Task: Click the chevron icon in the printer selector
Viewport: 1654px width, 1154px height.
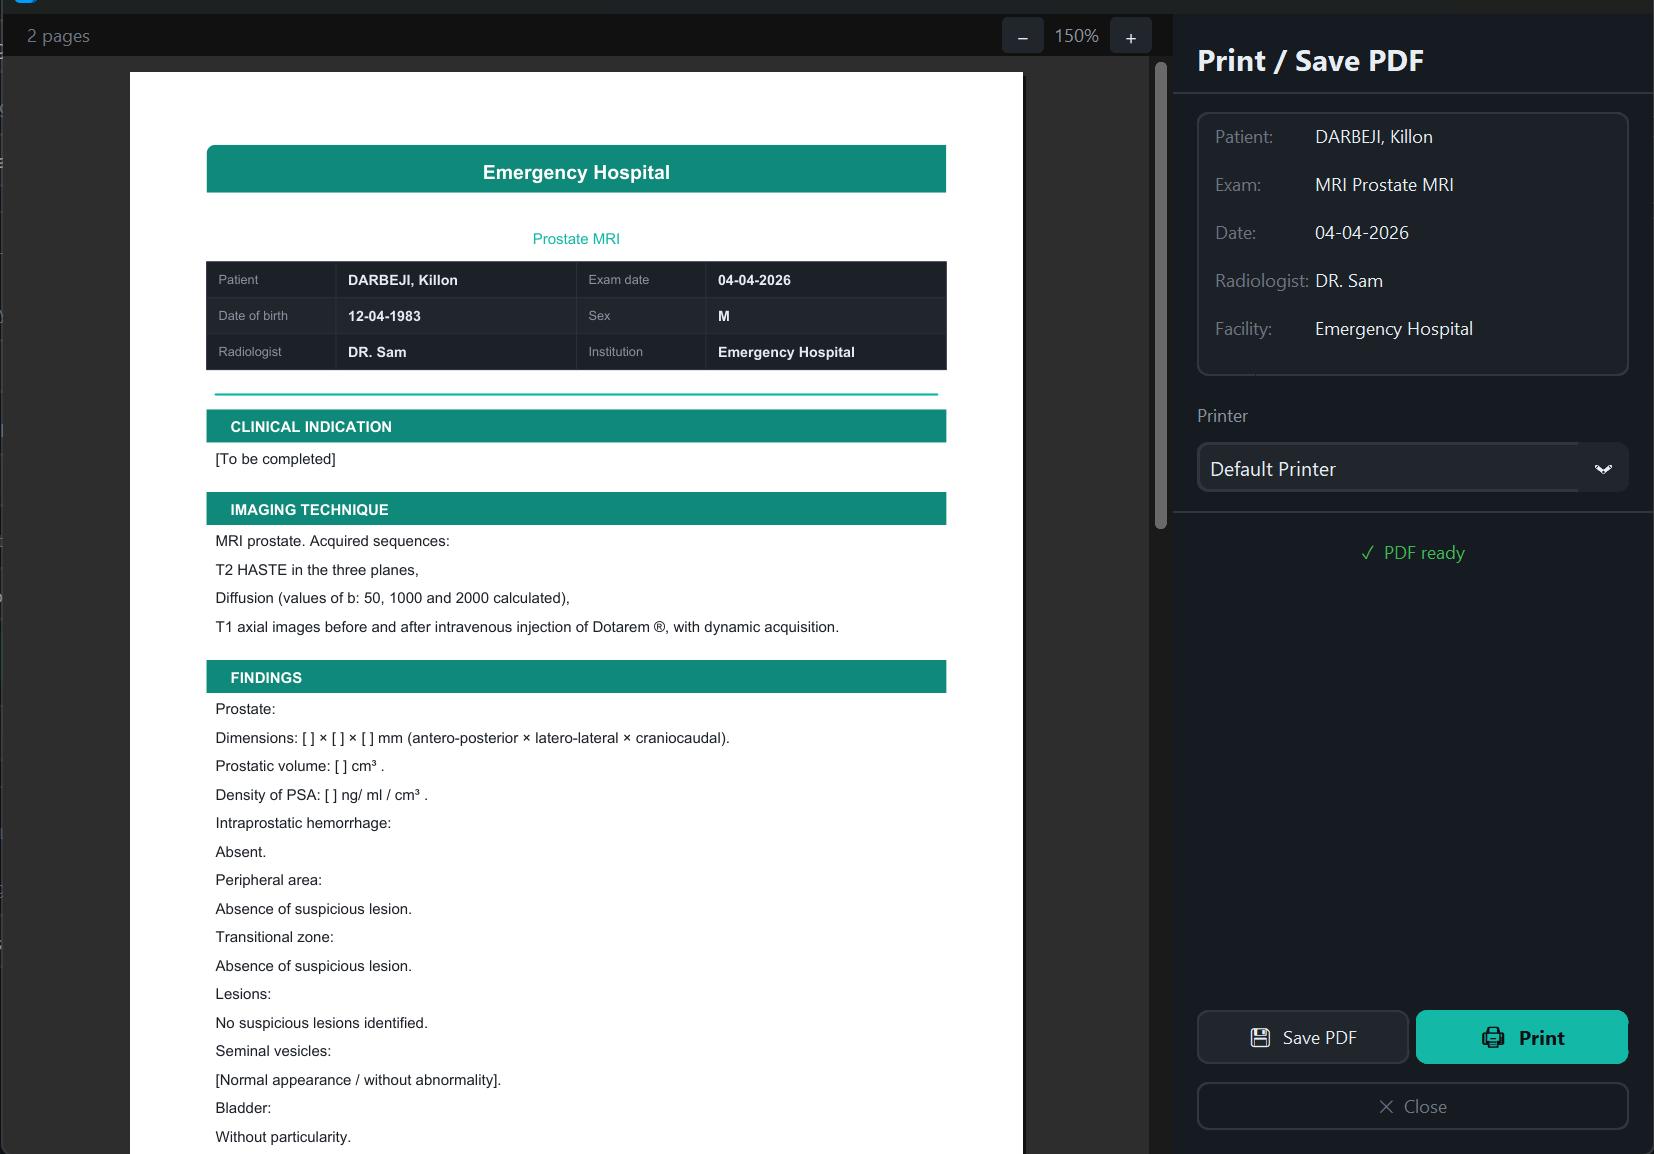Action: click(1603, 468)
